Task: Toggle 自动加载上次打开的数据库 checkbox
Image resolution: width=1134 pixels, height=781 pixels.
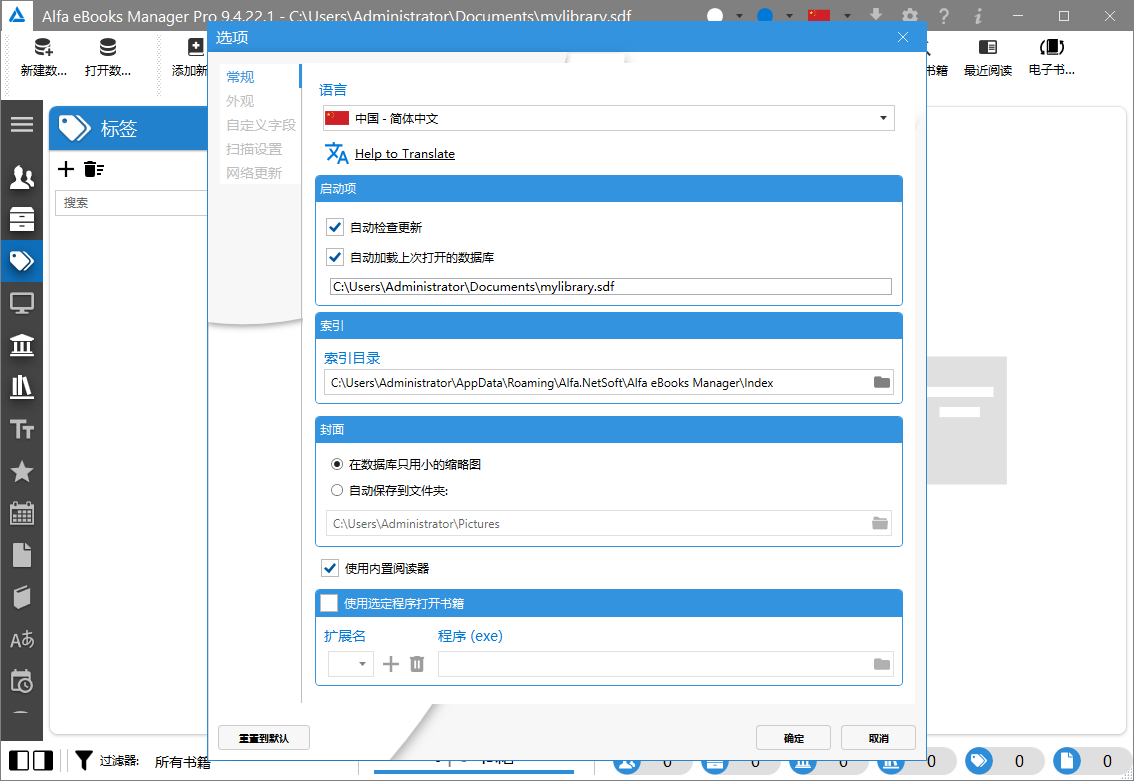Action: coord(335,257)
